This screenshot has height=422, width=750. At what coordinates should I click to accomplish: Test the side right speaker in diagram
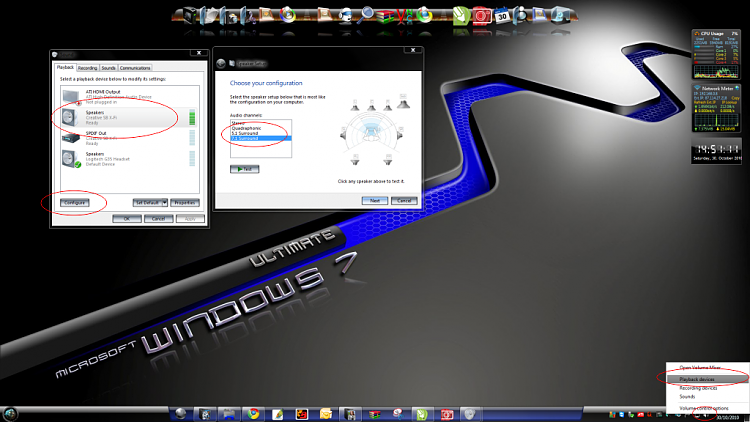pos(400,134)
